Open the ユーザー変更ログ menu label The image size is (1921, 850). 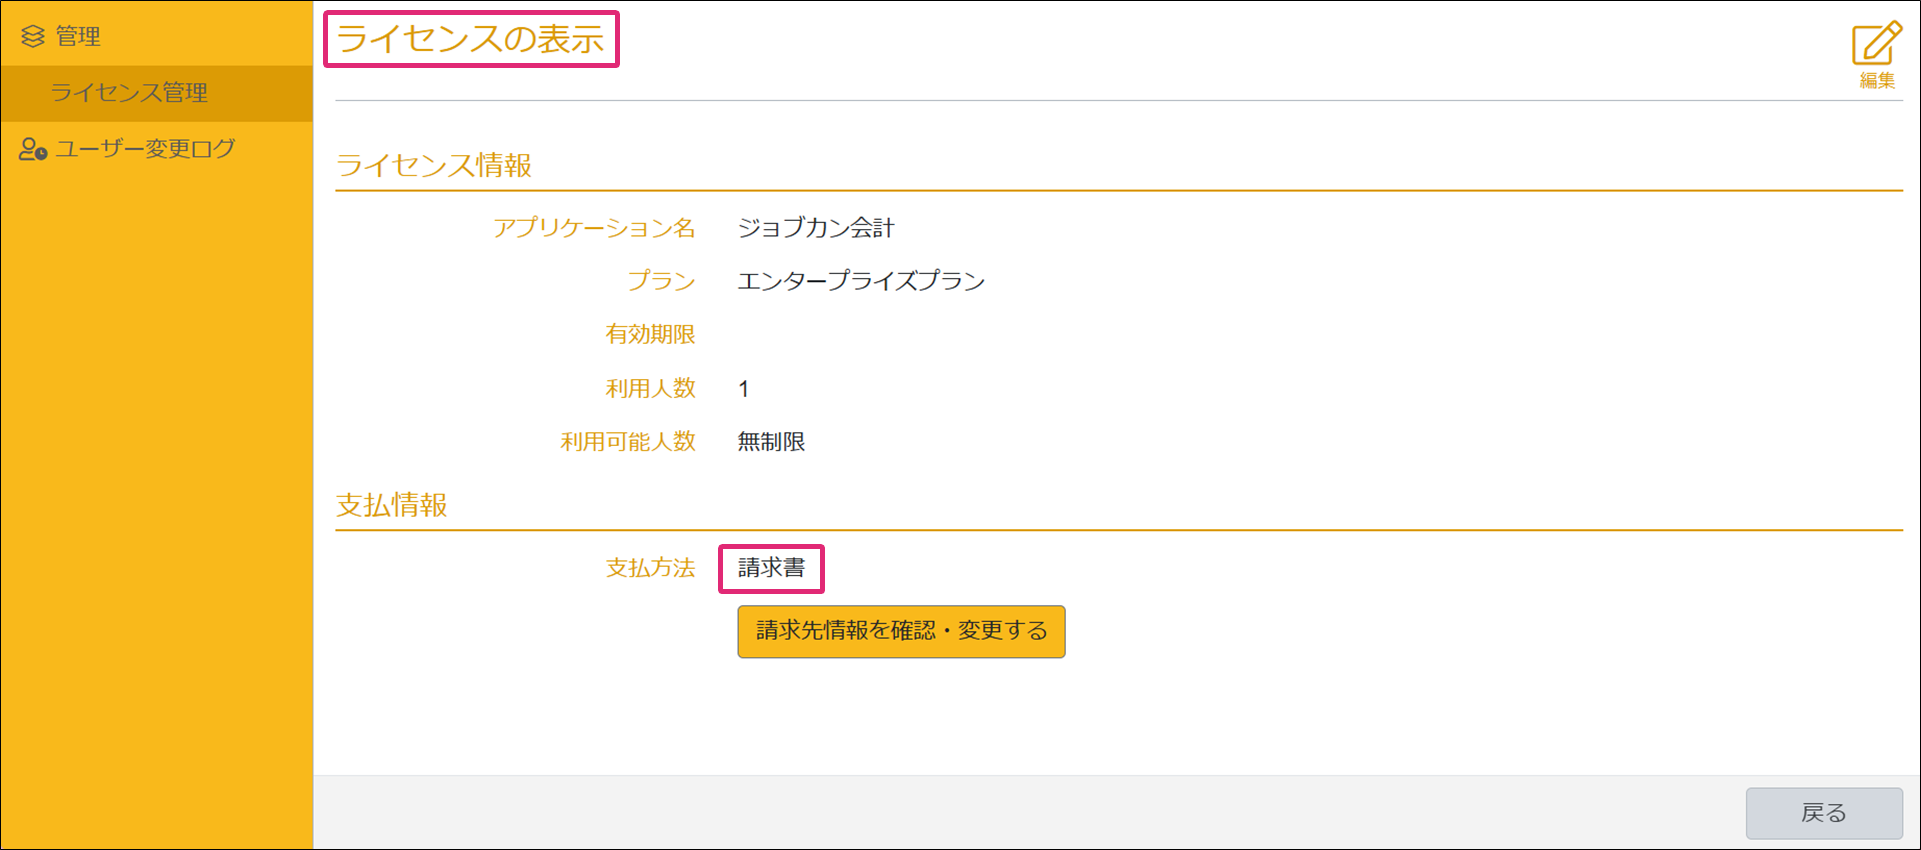[146, 149]
